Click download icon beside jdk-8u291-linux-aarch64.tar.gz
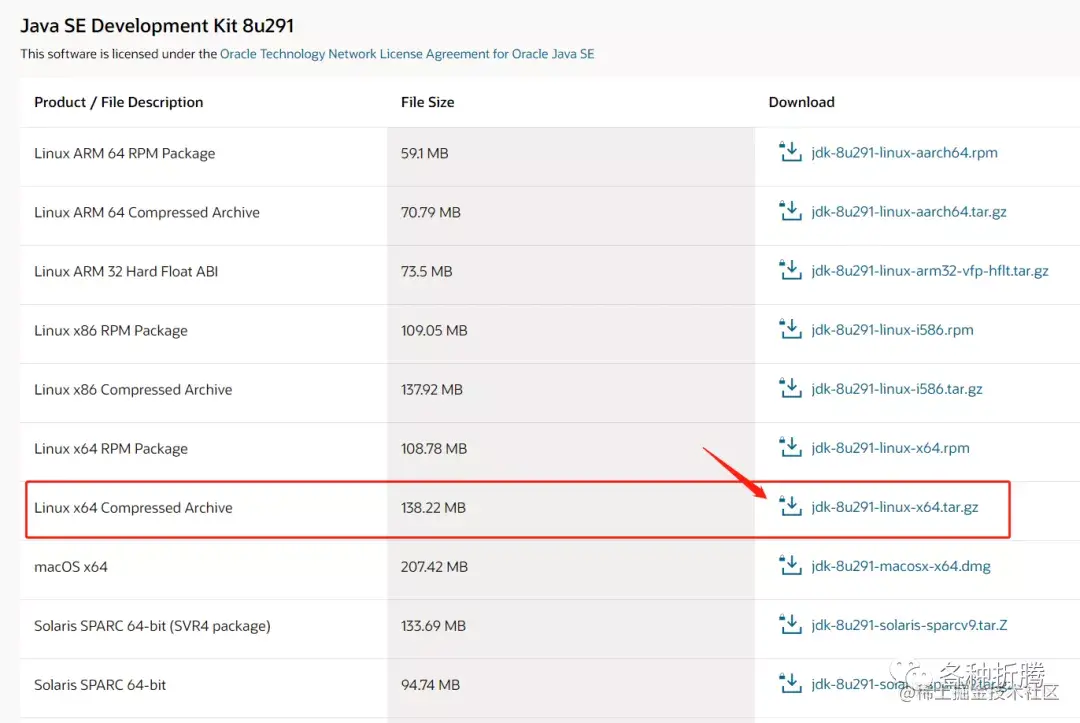Screen dimensions: 1080x723 pos(790,211)
